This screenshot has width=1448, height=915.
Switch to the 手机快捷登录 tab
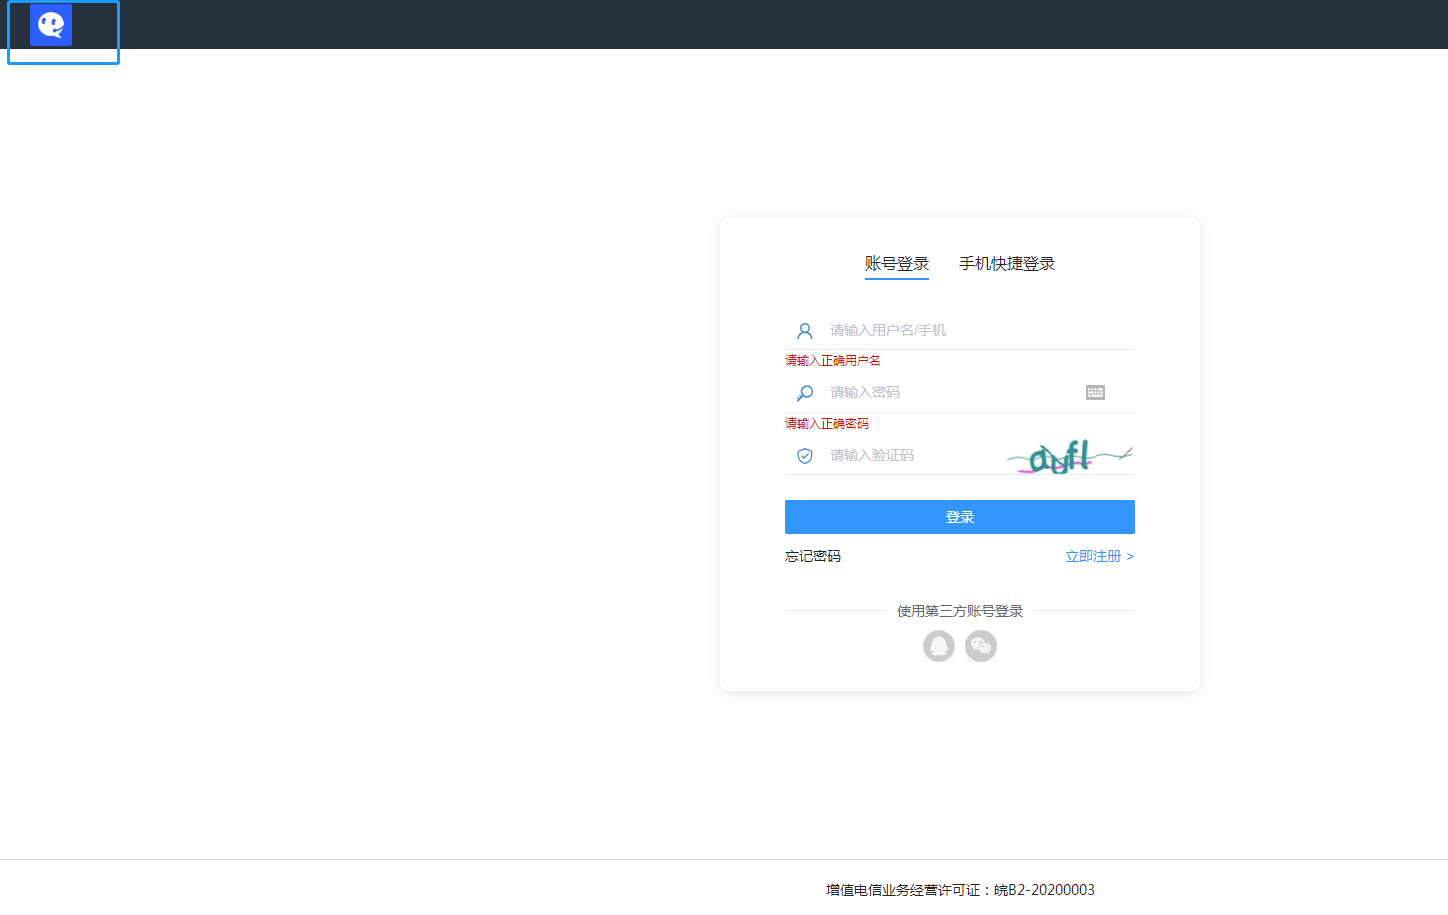1007,264
